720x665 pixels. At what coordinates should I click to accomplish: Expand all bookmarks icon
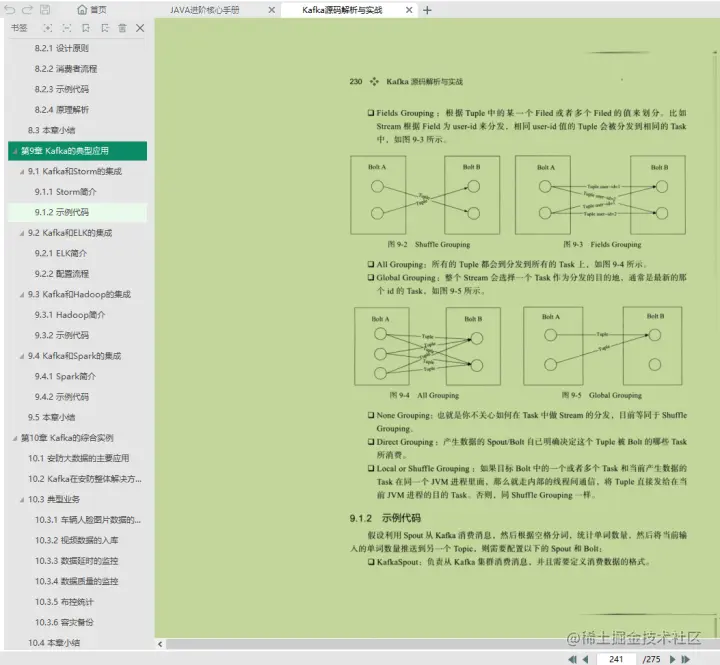pos(47,28)
